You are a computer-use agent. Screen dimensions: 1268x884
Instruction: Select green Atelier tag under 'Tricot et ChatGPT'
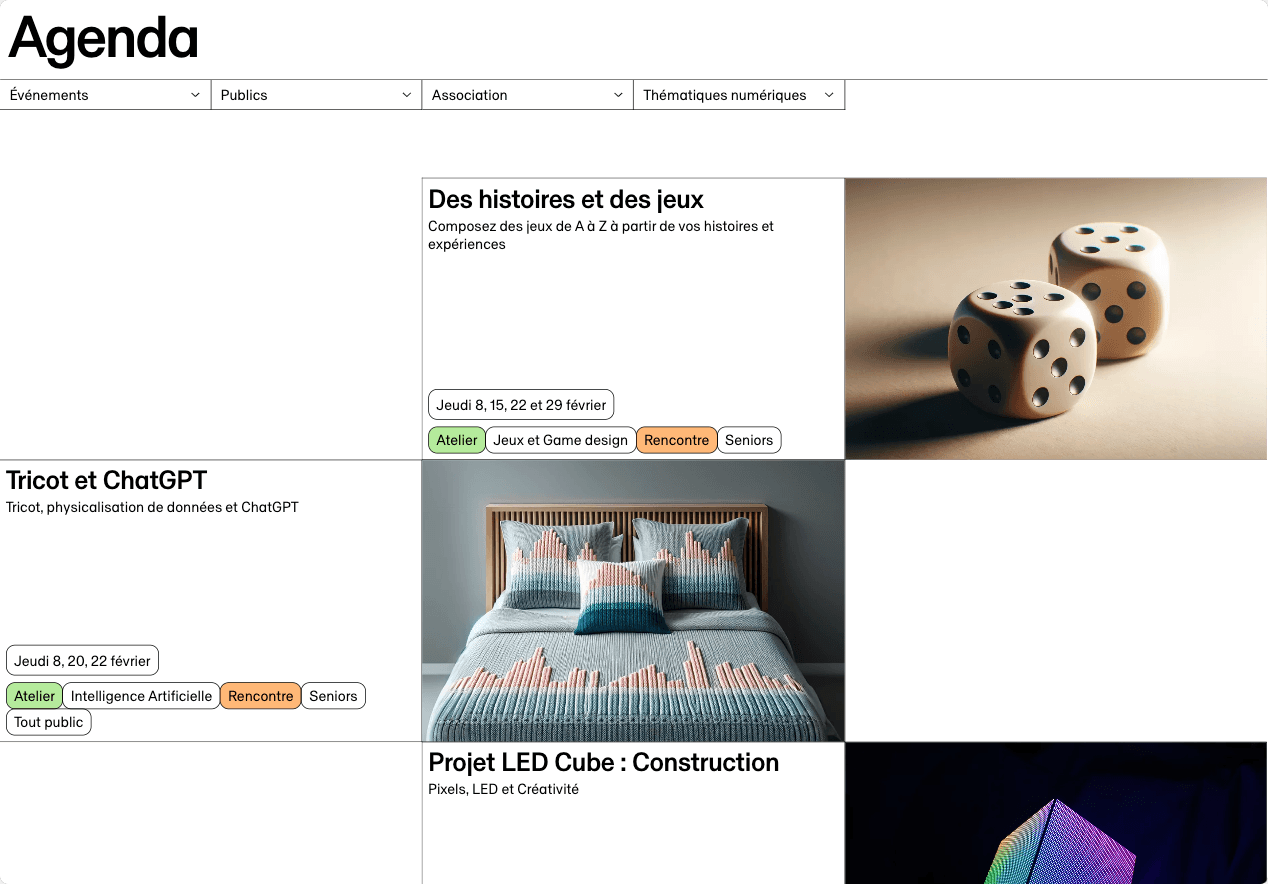click(x=35, y=696)
